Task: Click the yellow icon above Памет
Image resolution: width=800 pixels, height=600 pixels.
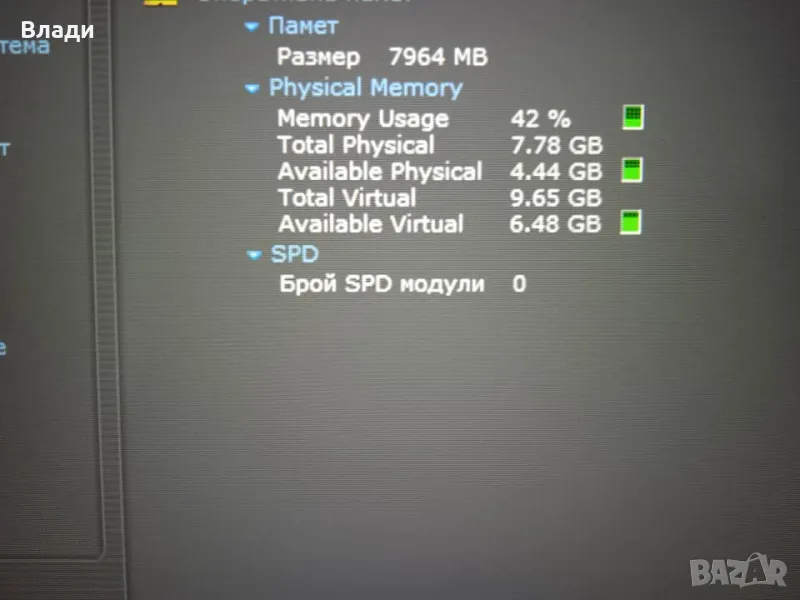Action: tap(161, 2)
